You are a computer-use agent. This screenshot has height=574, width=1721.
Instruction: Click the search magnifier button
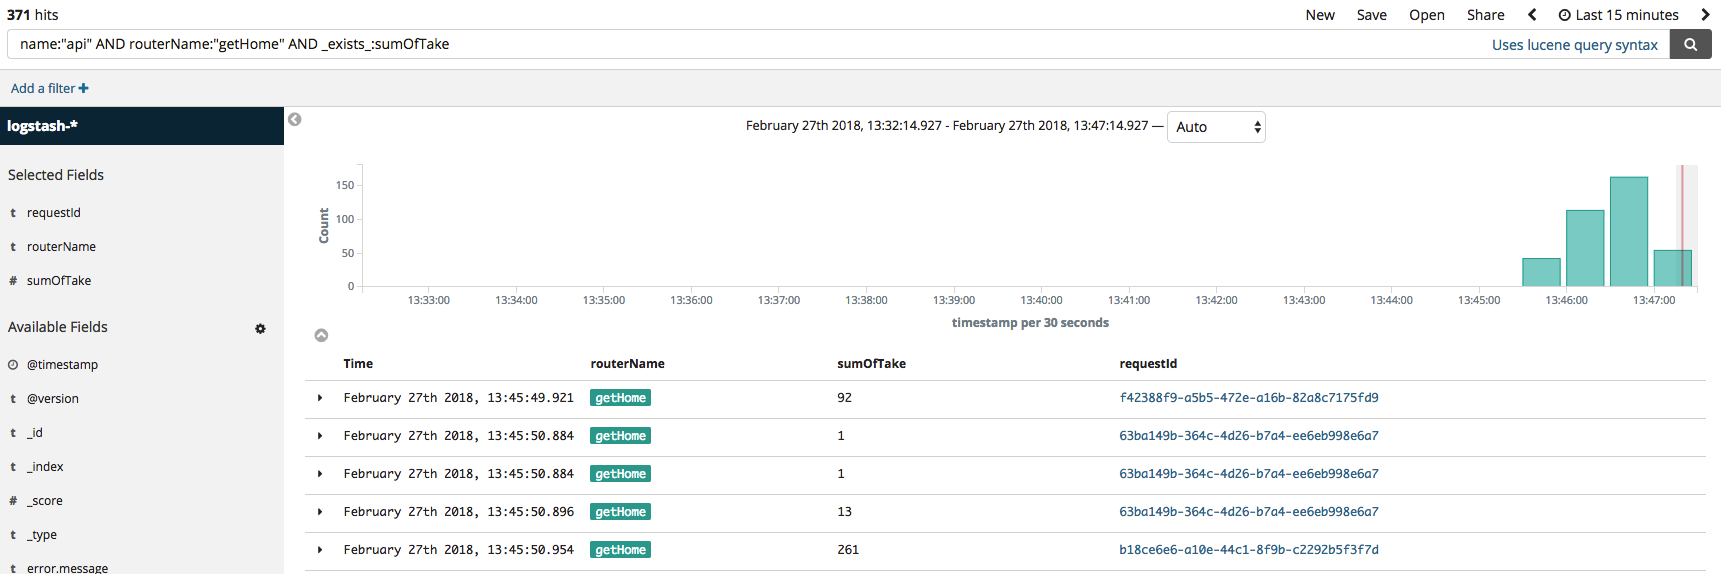tap(1690, 44)
